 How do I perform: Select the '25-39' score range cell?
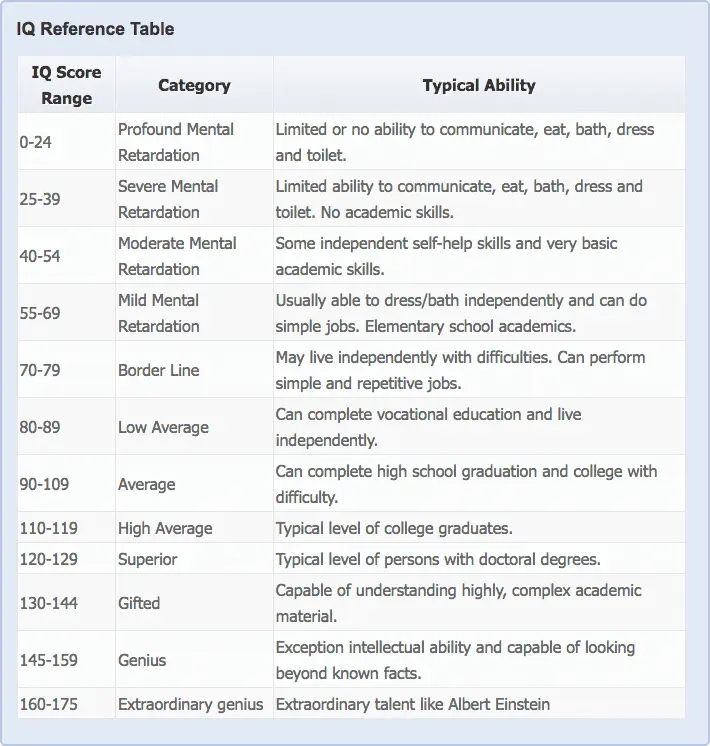coord(40,199)
